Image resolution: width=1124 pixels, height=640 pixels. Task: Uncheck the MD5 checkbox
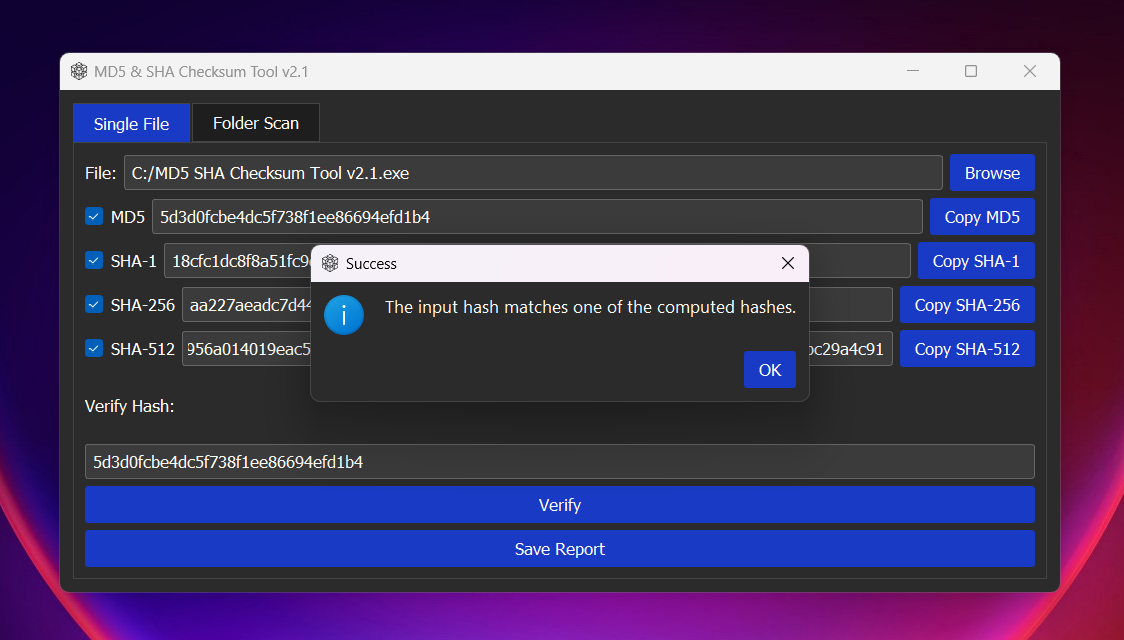[x=94, y=216]
